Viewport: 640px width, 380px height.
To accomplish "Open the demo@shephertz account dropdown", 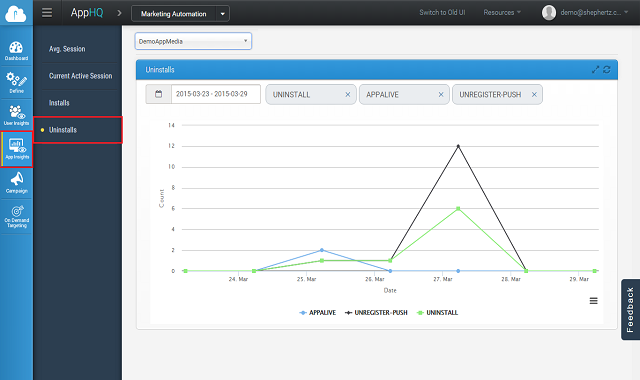I will point(594,13).
